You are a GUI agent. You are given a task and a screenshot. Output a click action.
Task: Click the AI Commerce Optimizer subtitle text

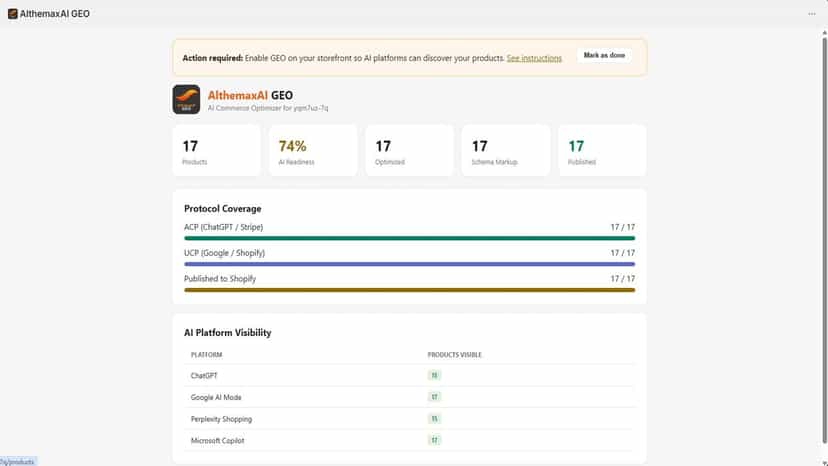click(x=268, y=108)
